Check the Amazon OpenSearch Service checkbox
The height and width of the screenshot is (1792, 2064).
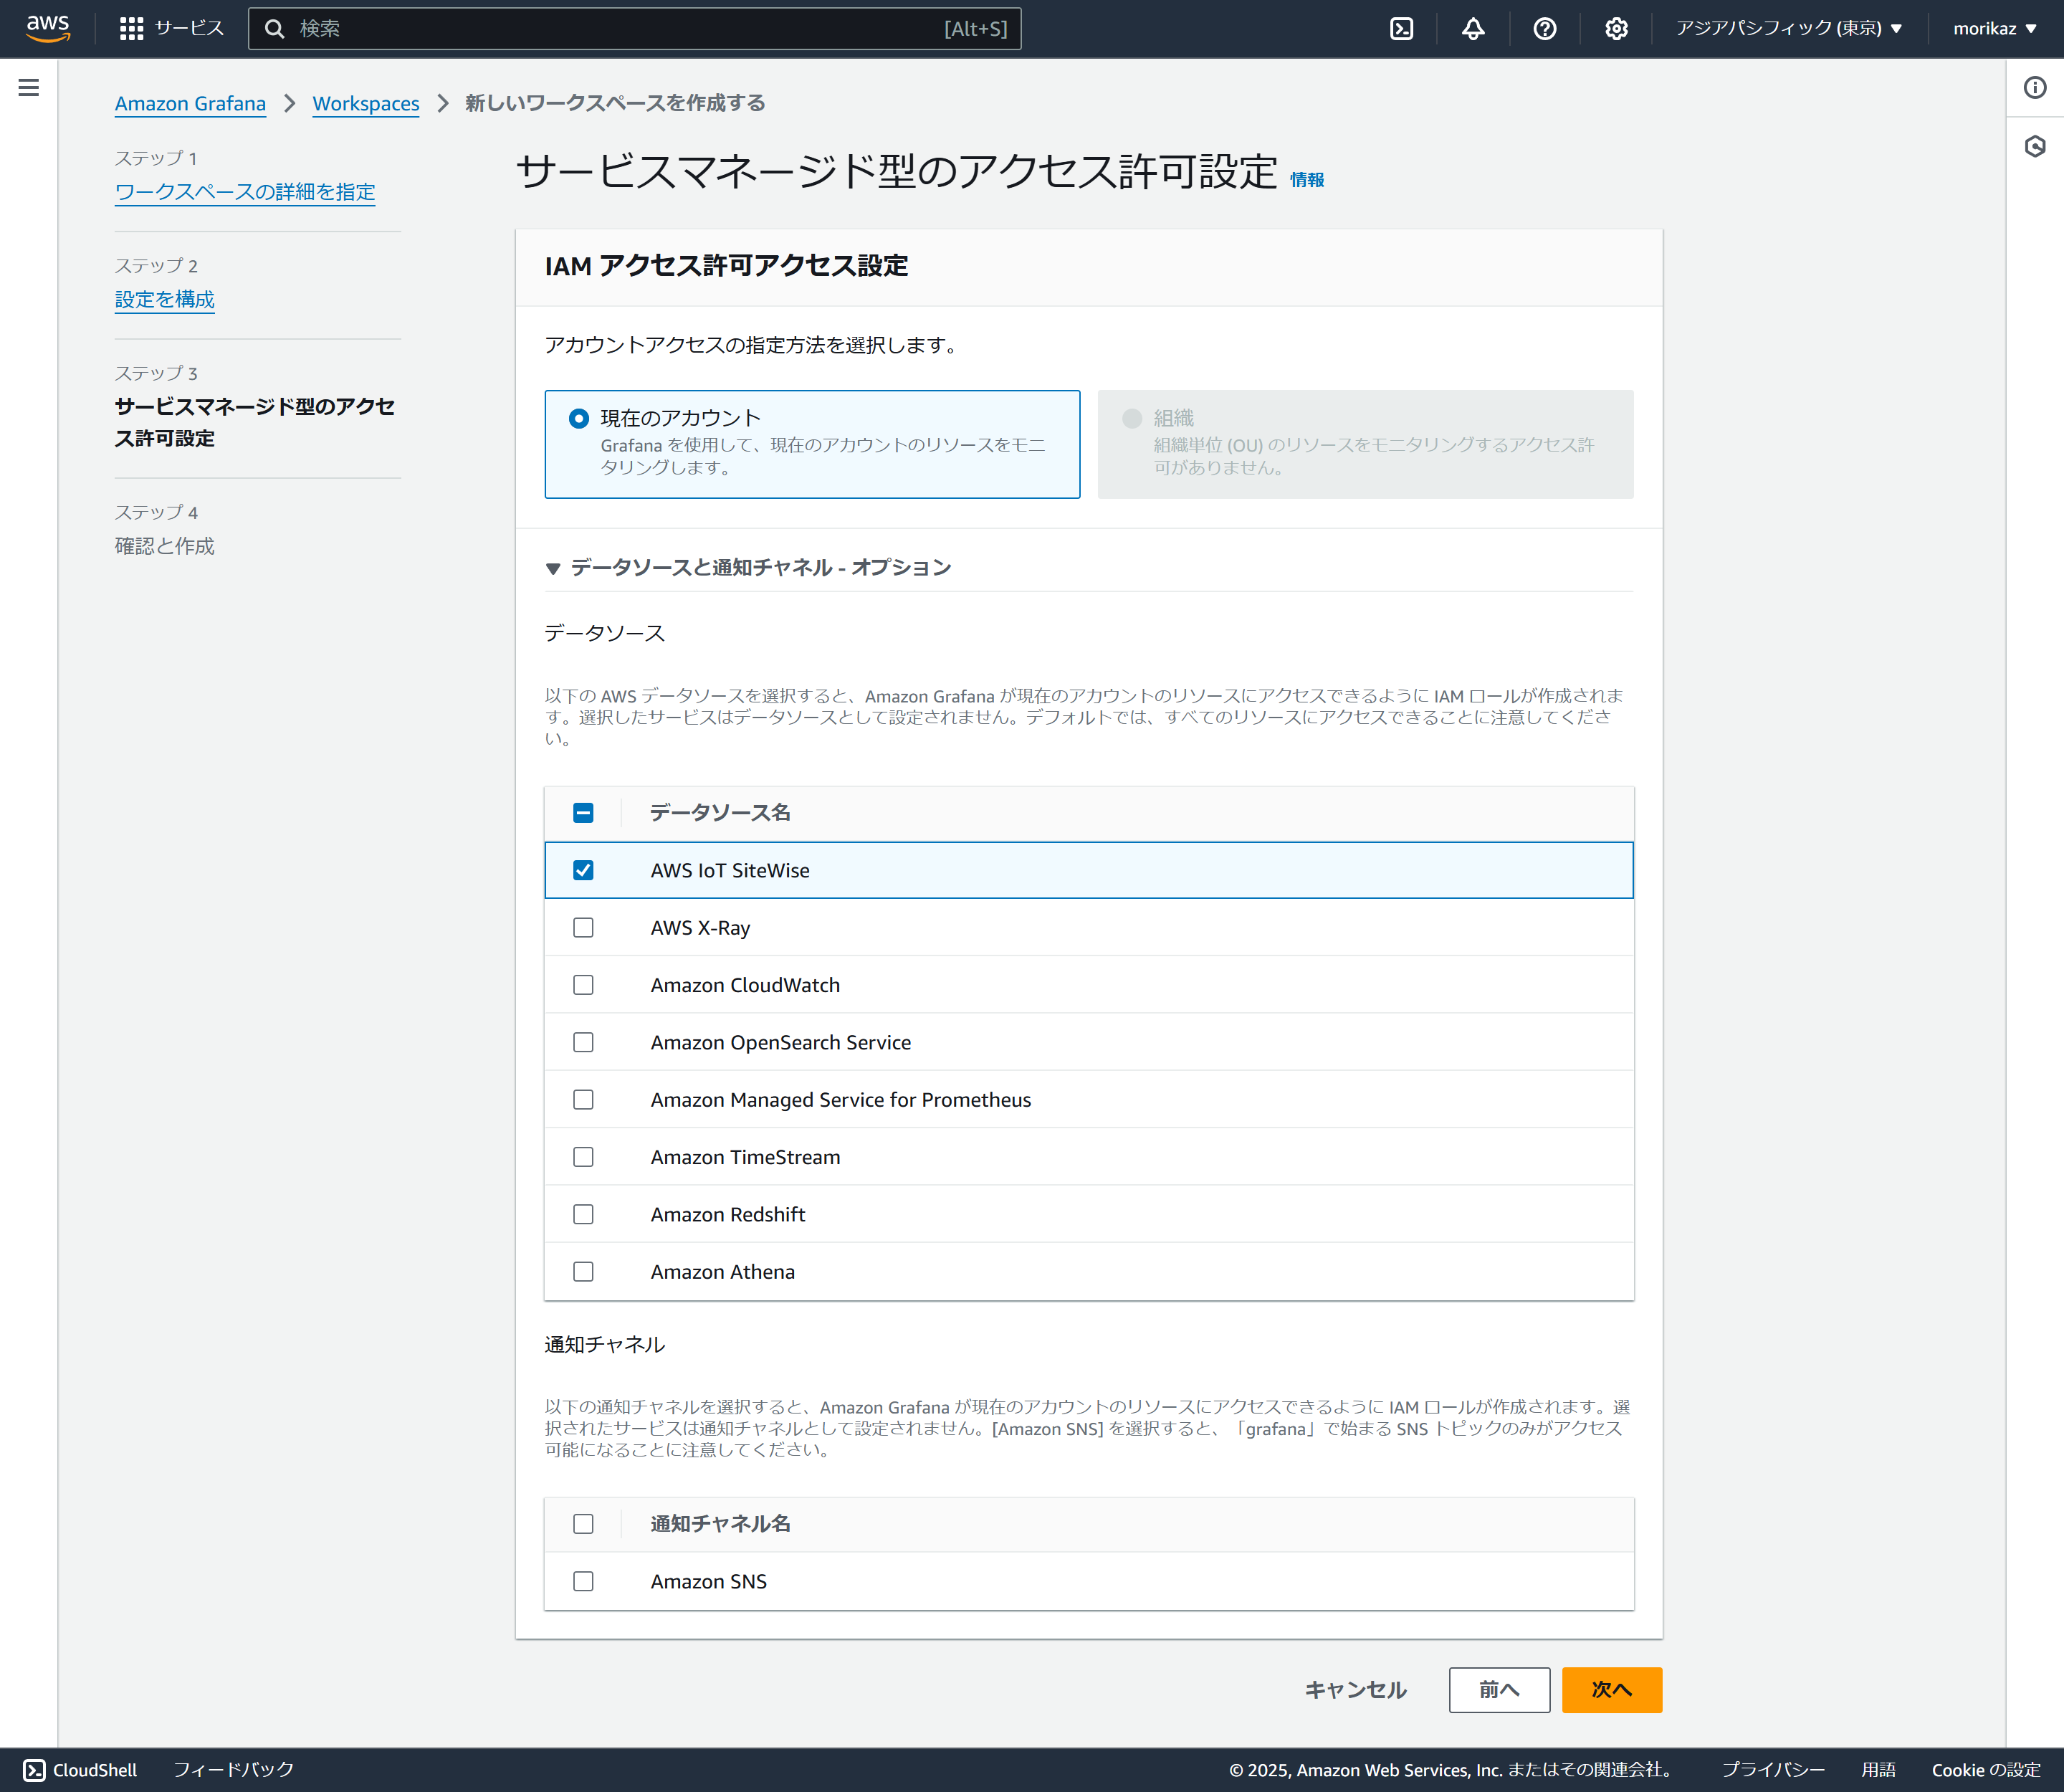click(x=583, y=1042)
